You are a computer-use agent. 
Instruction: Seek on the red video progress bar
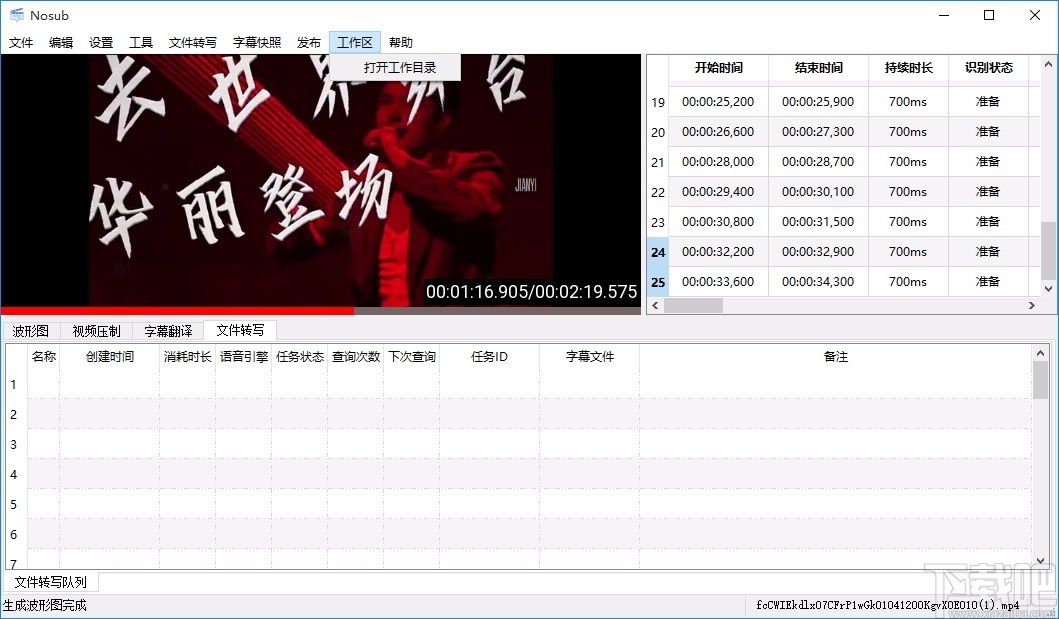coord(321,311)
